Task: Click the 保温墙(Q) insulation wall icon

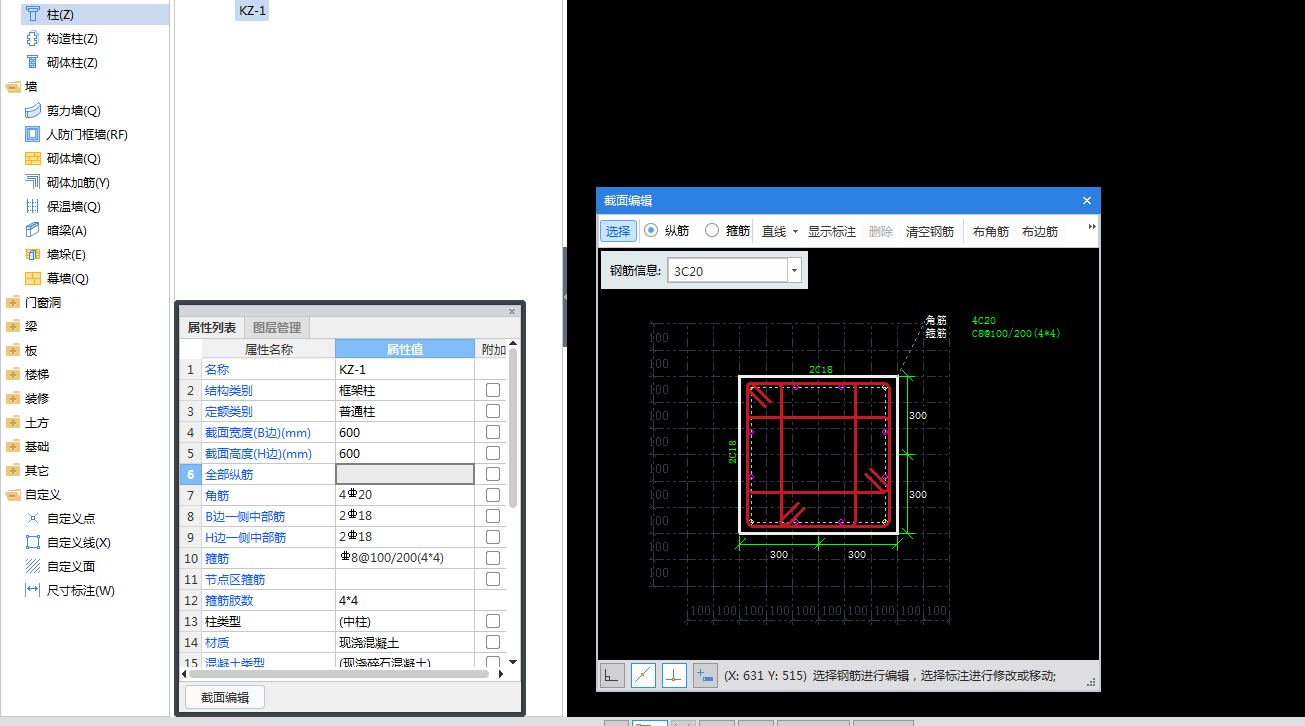Action: 32,206
